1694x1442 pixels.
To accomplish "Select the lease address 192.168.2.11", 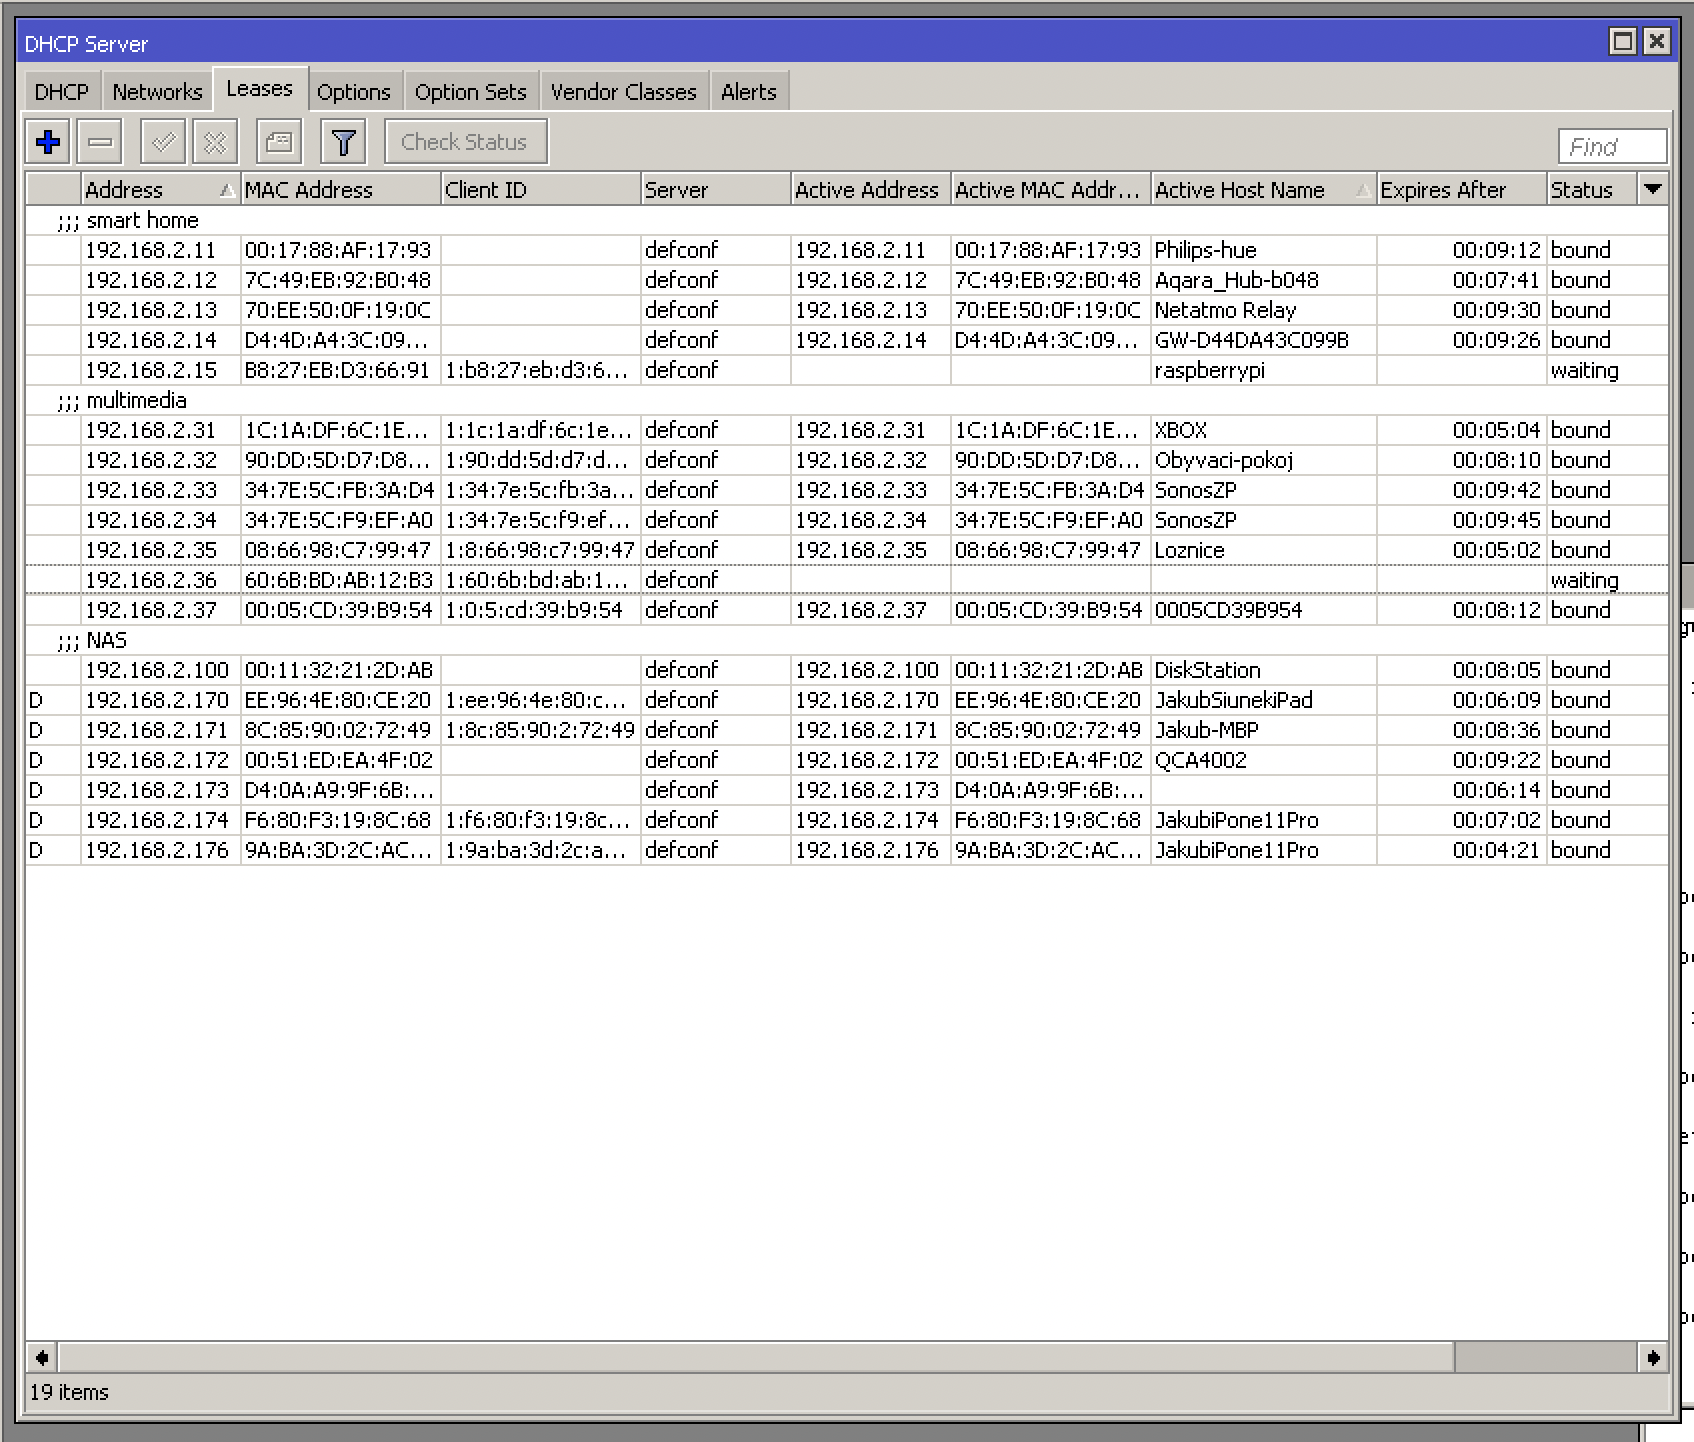I will coord(150,250).
